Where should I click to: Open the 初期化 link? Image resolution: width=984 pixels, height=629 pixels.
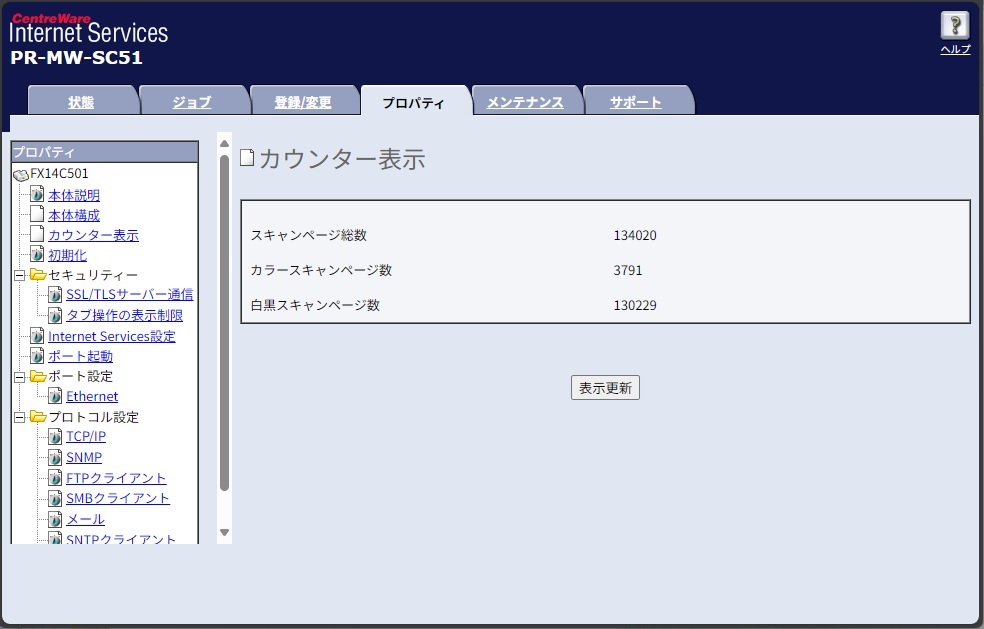click(68, 255)
